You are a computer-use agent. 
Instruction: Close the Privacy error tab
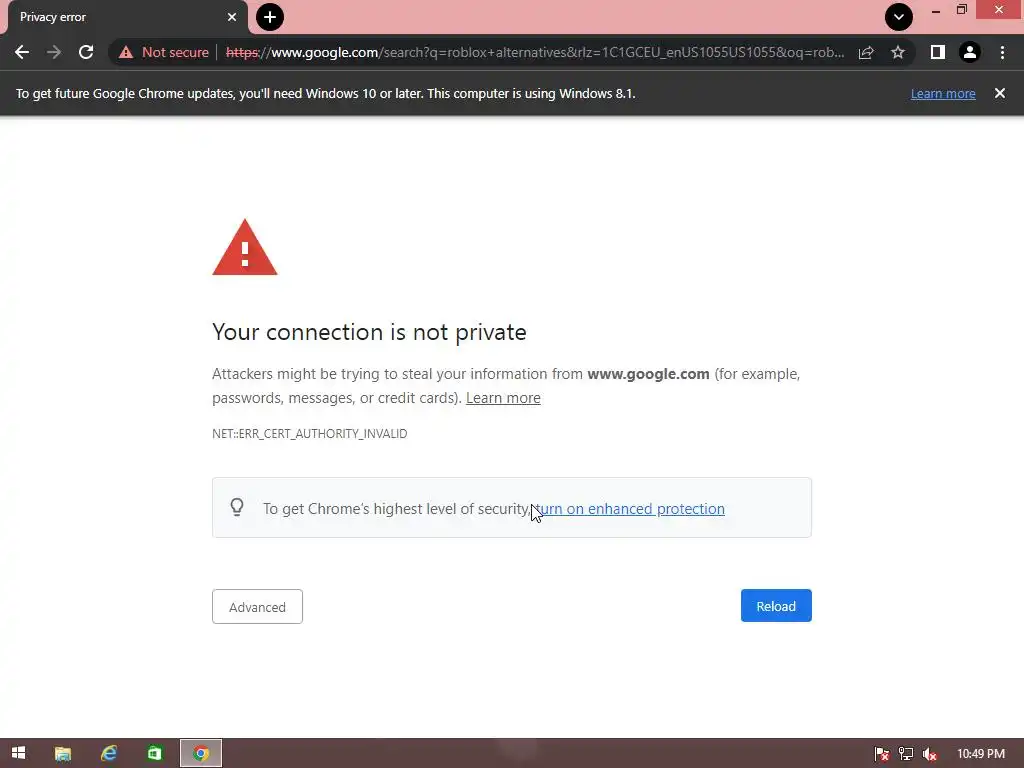click(232, 17)
